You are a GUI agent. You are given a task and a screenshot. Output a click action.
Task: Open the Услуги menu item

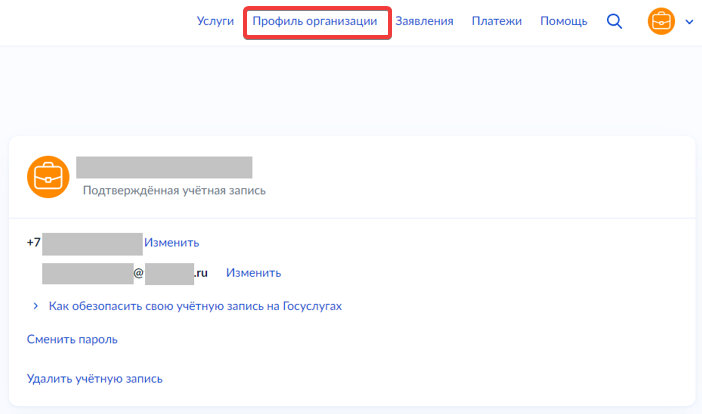(x=215, y=21)
